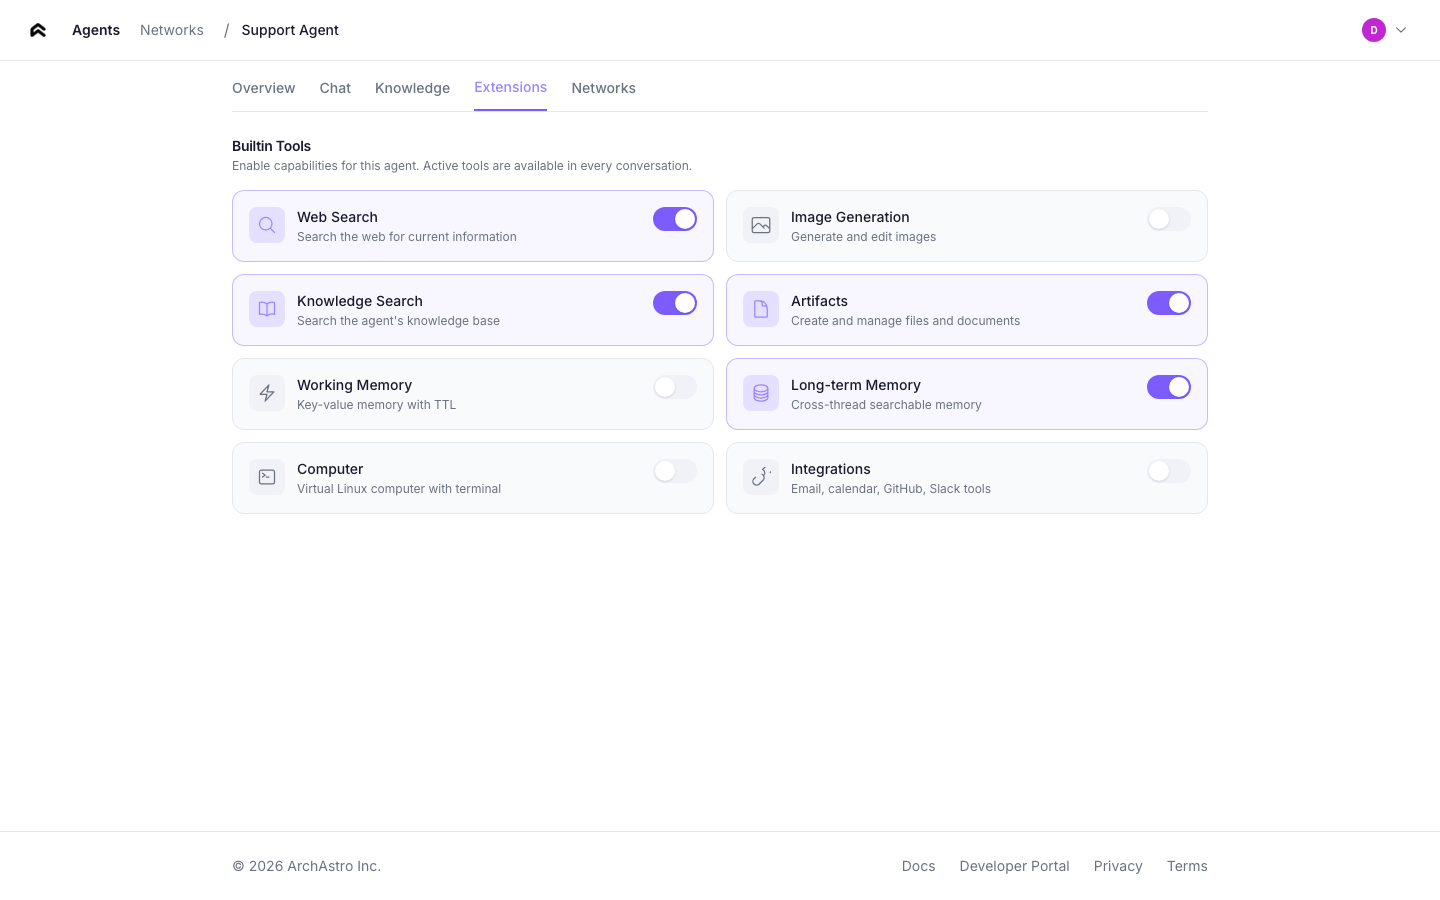The height and width of the screenshot is (900, 1440).
Task: Select Networks in the top navigation
Action: (171, 30)
